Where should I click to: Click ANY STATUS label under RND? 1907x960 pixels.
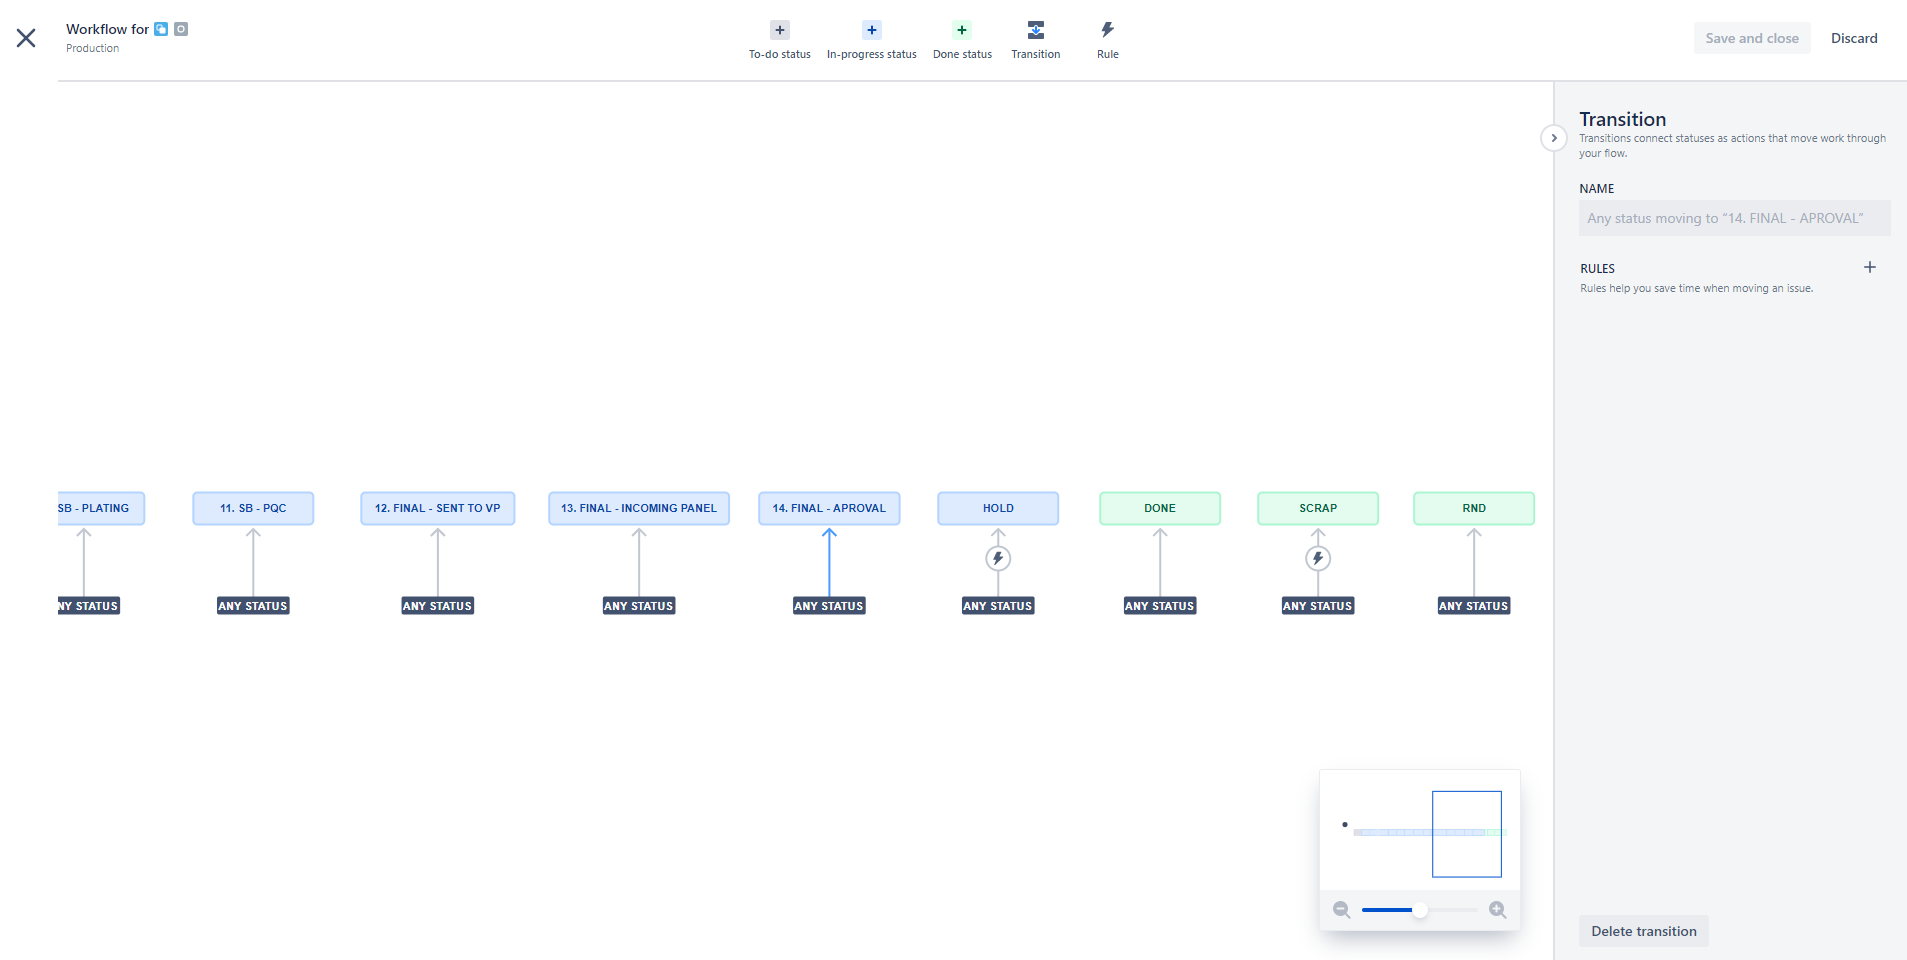(1474, 606)
